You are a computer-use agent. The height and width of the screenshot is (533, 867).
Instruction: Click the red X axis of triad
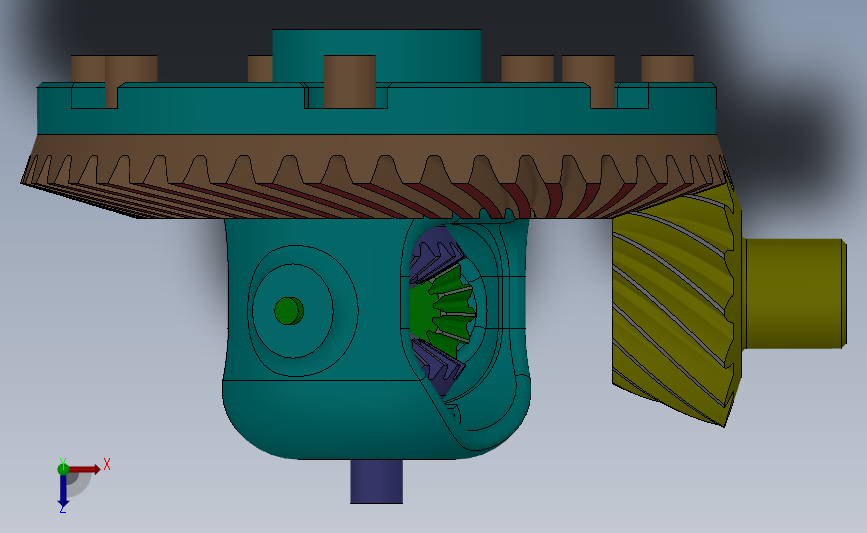84,469
